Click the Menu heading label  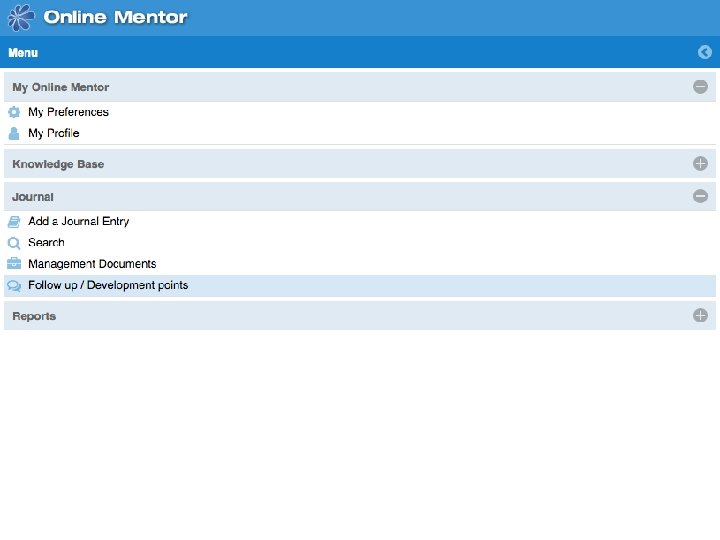click(x=23, y=53)
